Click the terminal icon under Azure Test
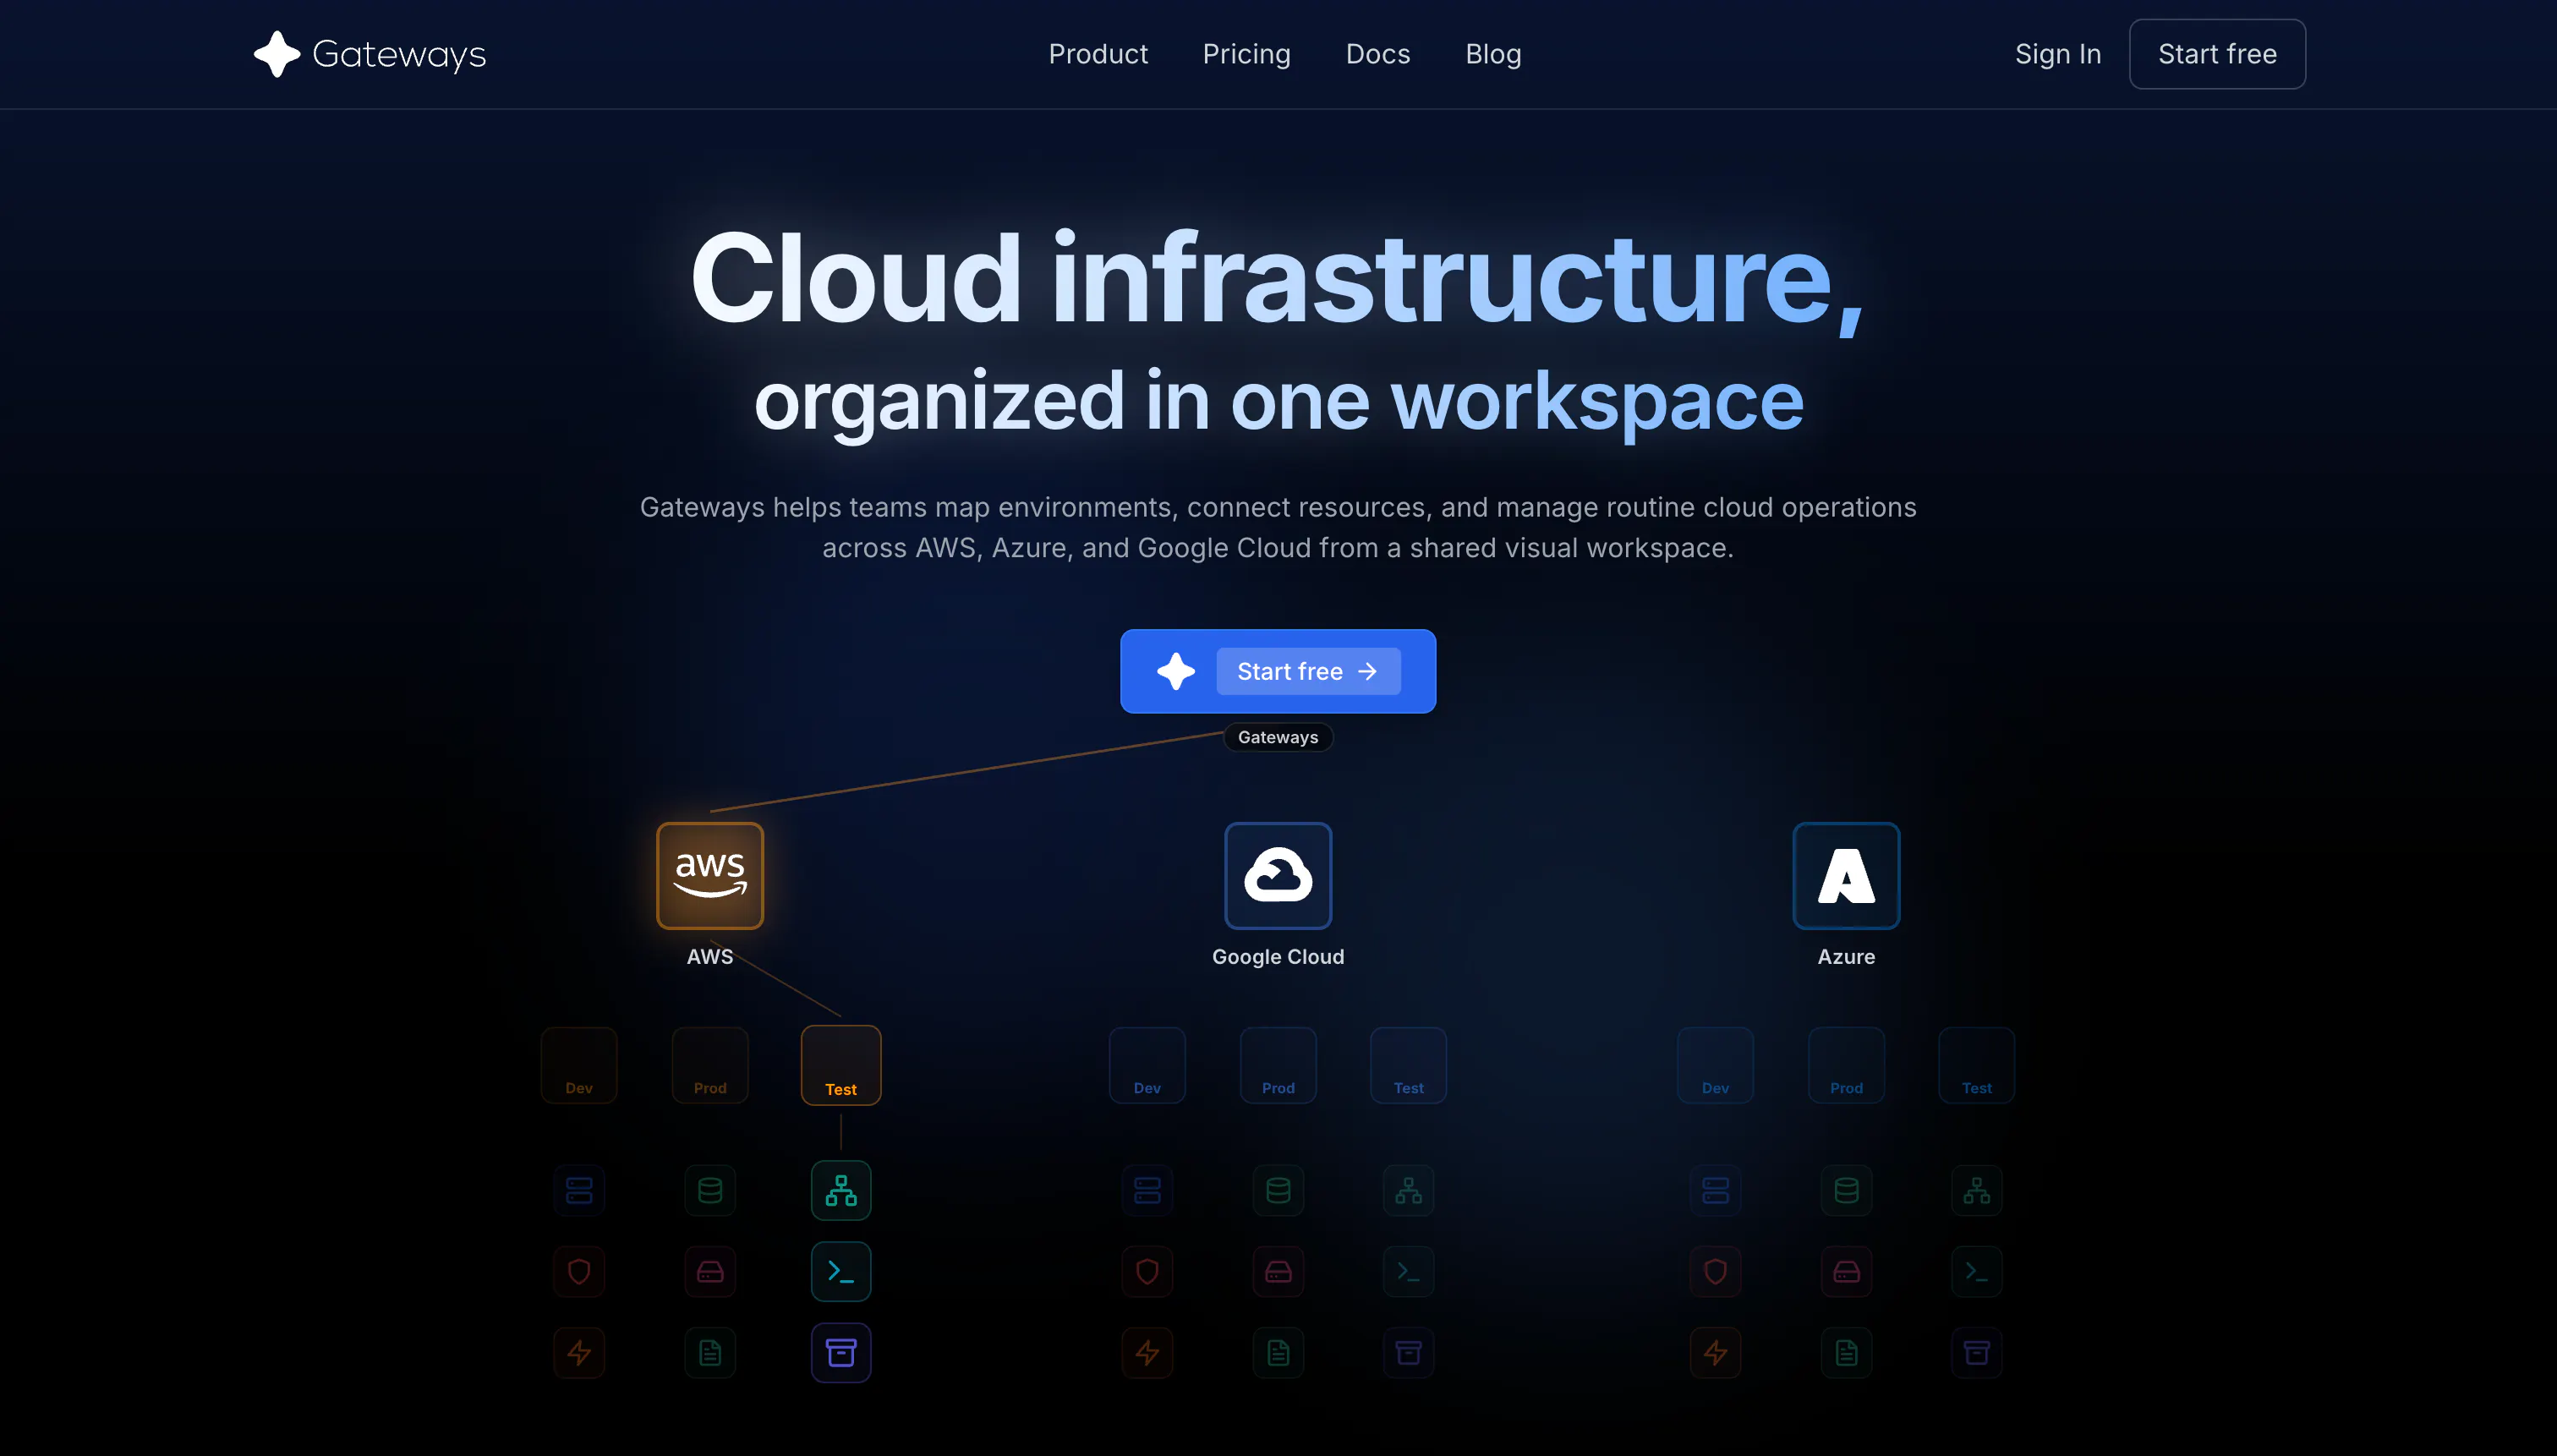 pos(1976,1271)
